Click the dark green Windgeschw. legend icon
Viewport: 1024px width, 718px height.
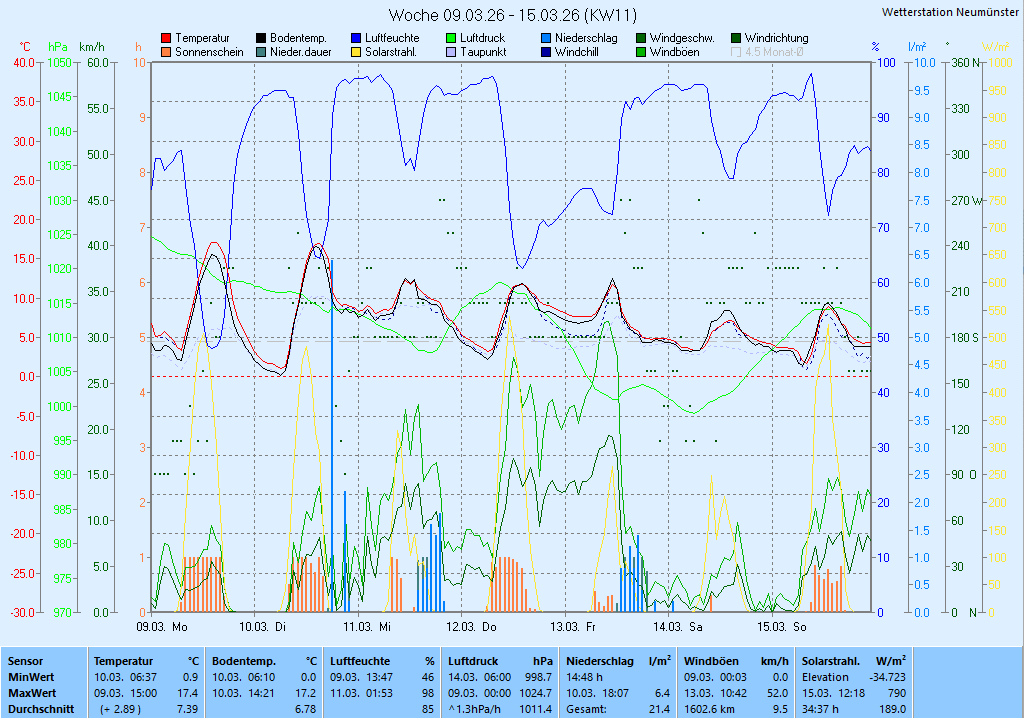(641, 38)
